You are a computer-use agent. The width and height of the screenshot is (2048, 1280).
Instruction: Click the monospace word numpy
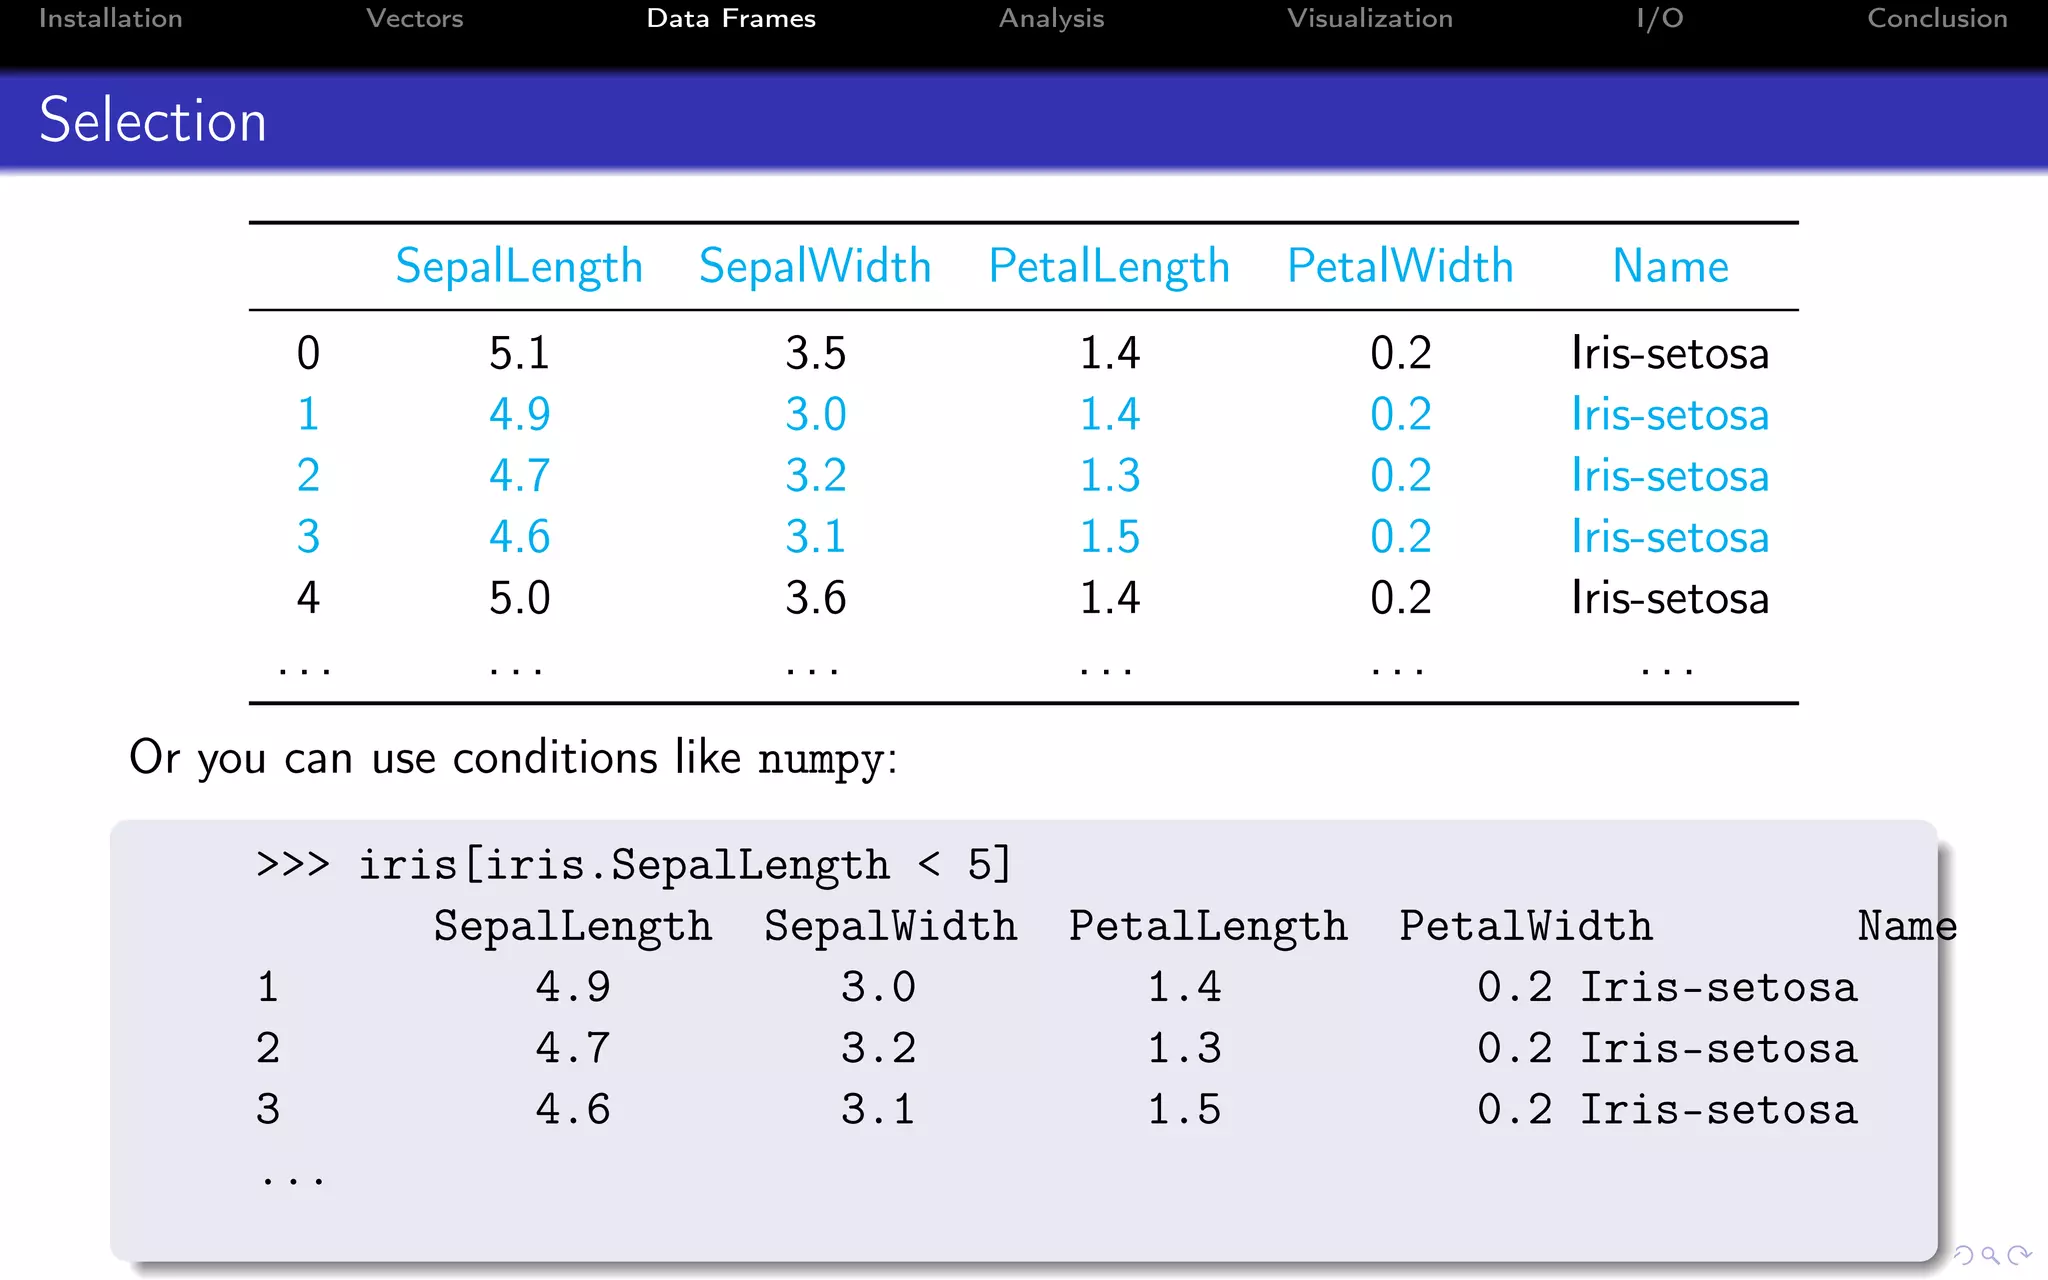[821, 760]
